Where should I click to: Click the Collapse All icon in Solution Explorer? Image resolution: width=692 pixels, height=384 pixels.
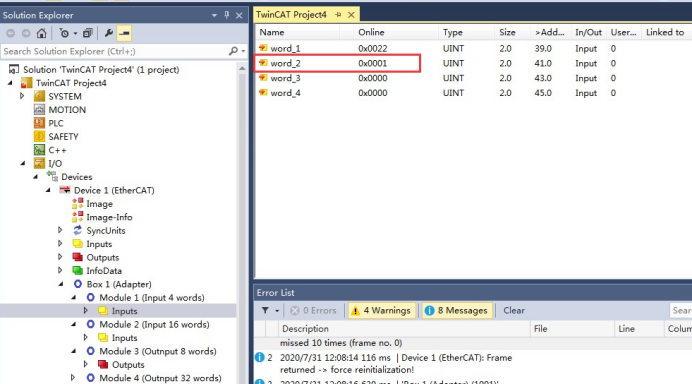click(88, 33)
